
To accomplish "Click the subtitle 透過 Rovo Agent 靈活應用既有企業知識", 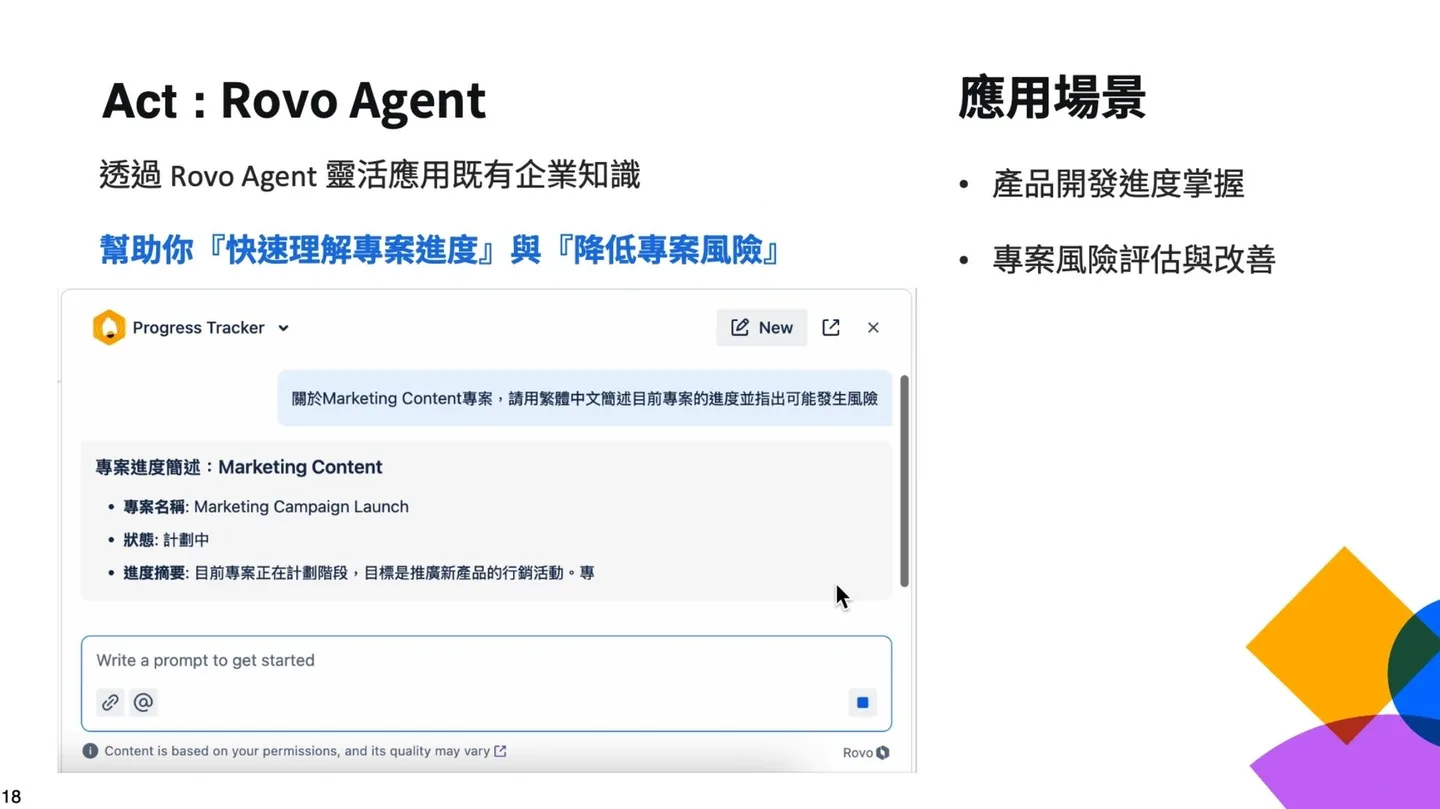I will (370, 175).
